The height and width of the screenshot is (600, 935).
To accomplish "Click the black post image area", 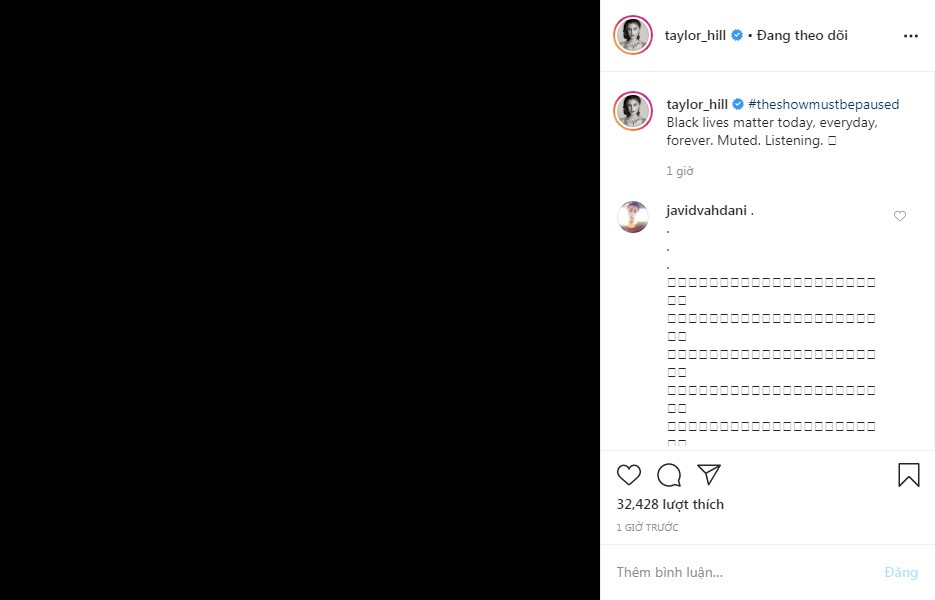I will click(x=300, y=300).
